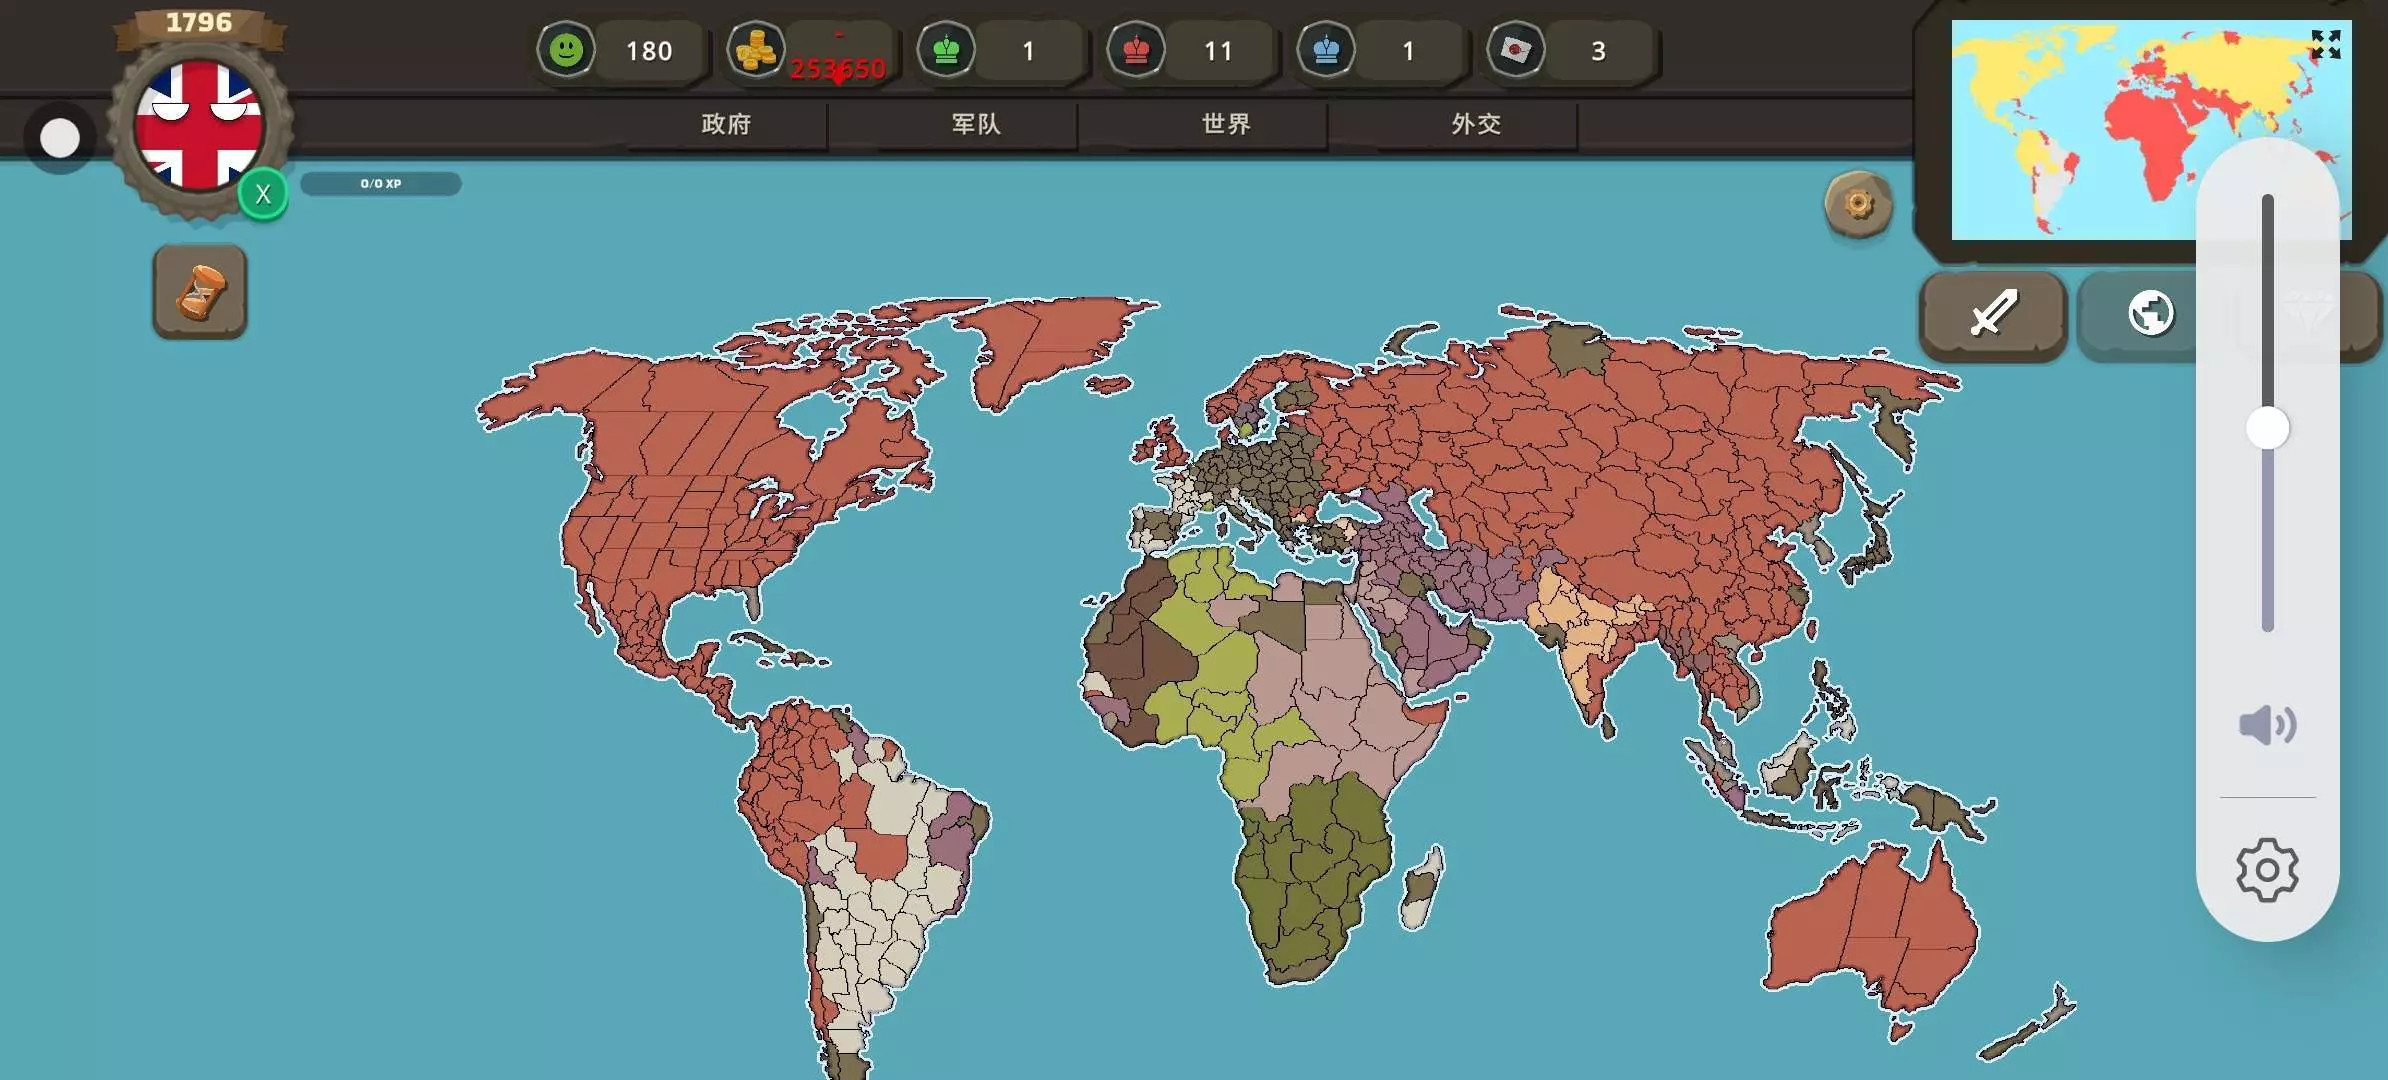Expand the minimap with fullscreen arrows
The width and height of the screenshot is (2388, 1080).
(2325, 45)
